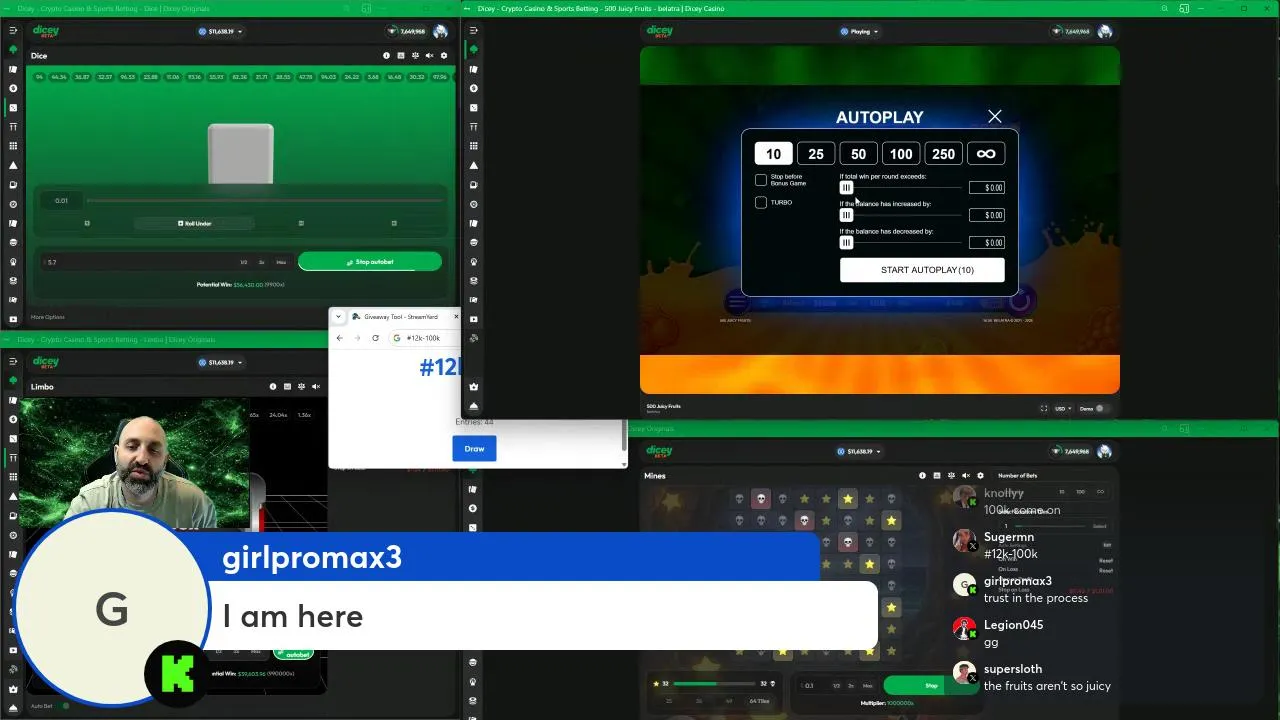The image size is (1280, 720).
Task: Toggle Dice sound mute icon
Action: pos(430,56)
